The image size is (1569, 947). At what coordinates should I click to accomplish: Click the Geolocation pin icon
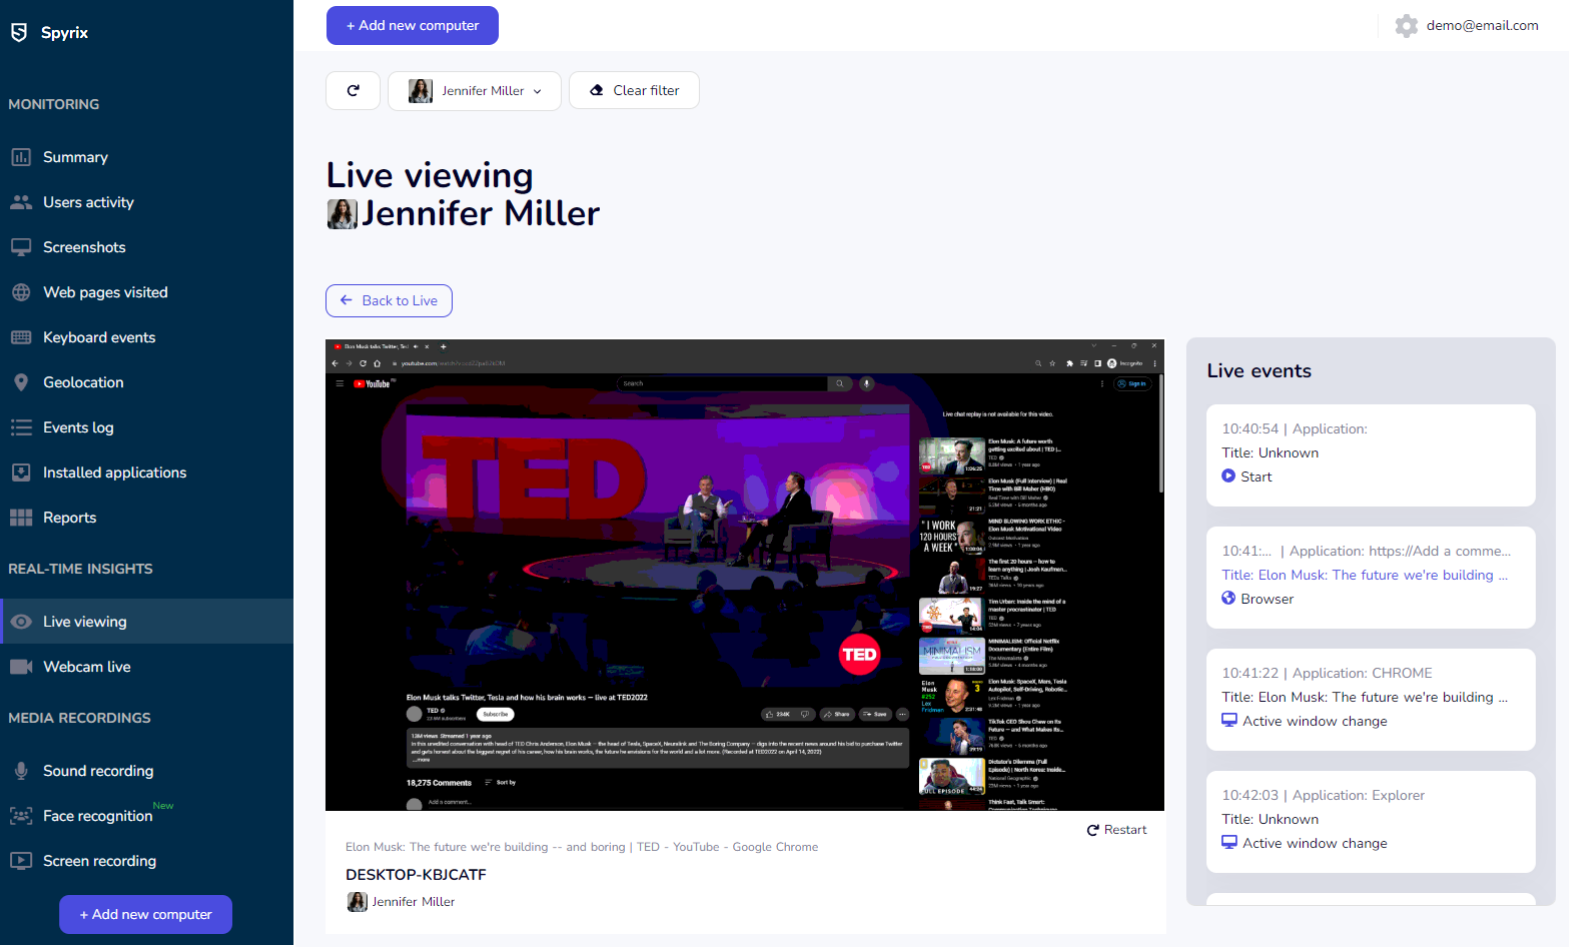[x=21, y=382]
